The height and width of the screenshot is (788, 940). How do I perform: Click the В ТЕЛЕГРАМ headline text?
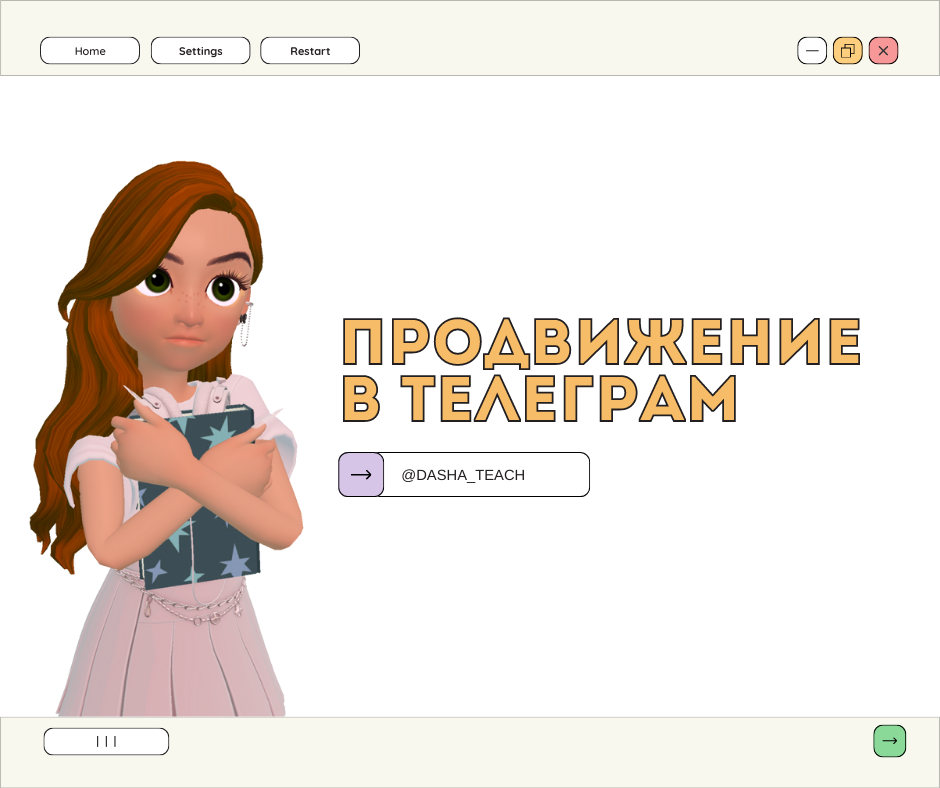540,399
